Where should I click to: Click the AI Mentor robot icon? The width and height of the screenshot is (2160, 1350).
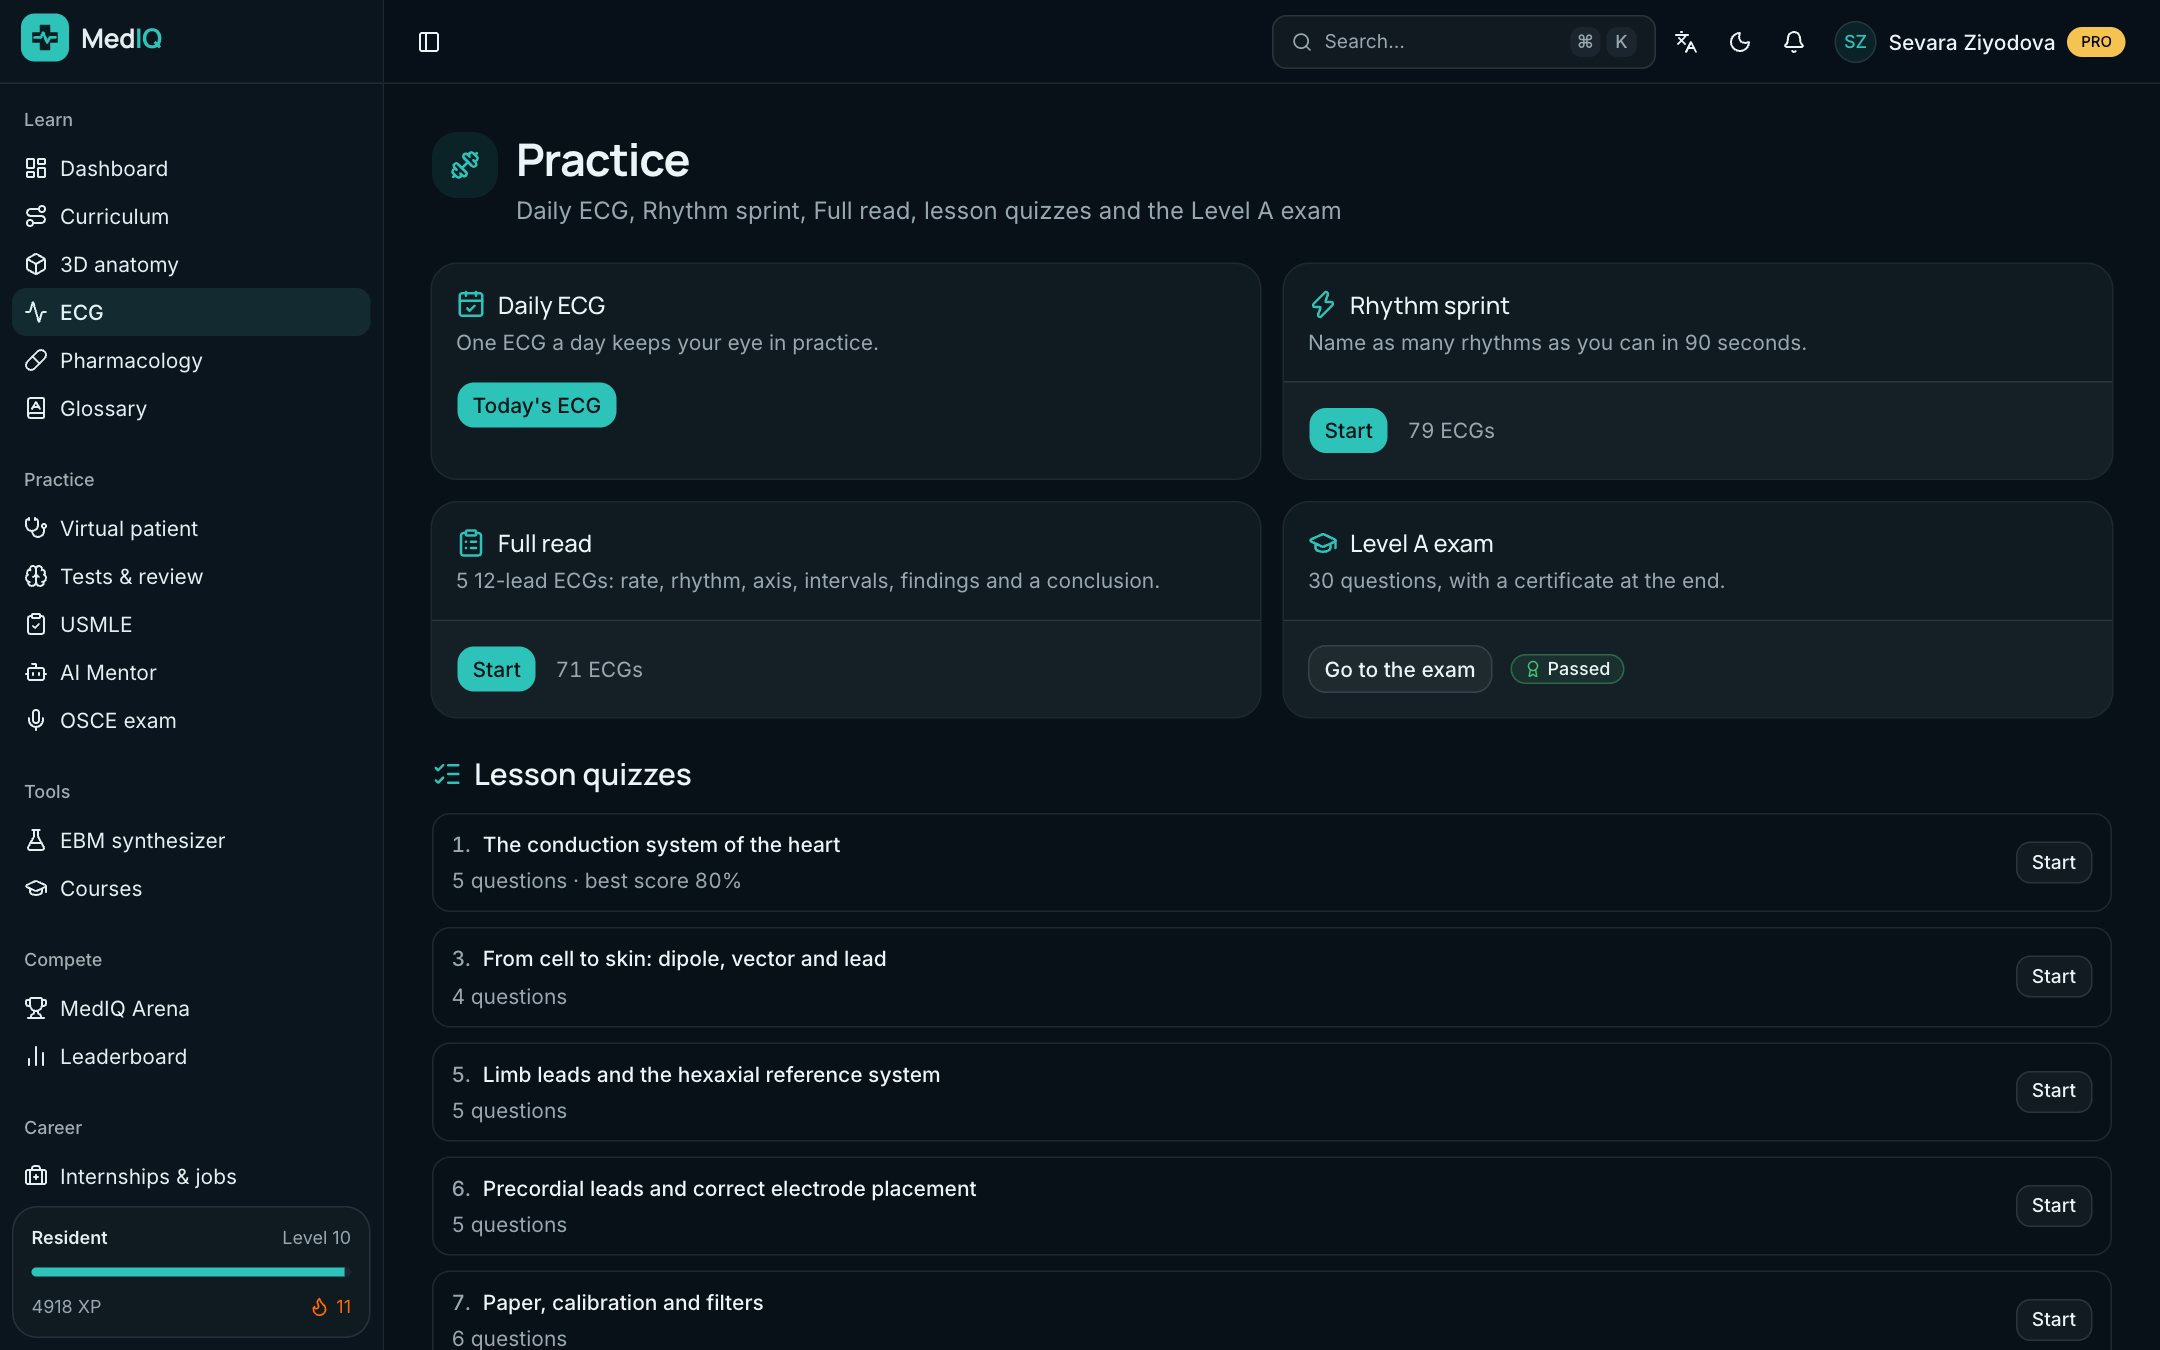[36, 672]
